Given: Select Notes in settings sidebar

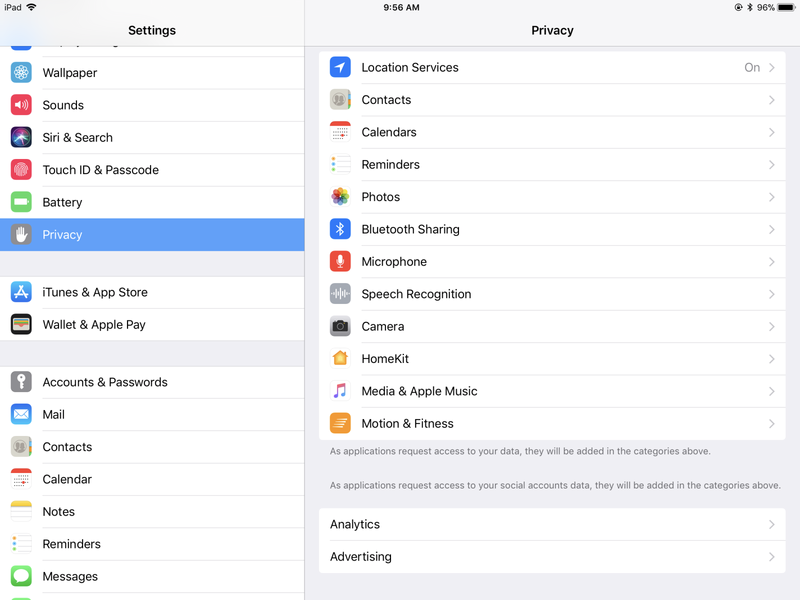Looking at the screenshot, I should (152, 512).
